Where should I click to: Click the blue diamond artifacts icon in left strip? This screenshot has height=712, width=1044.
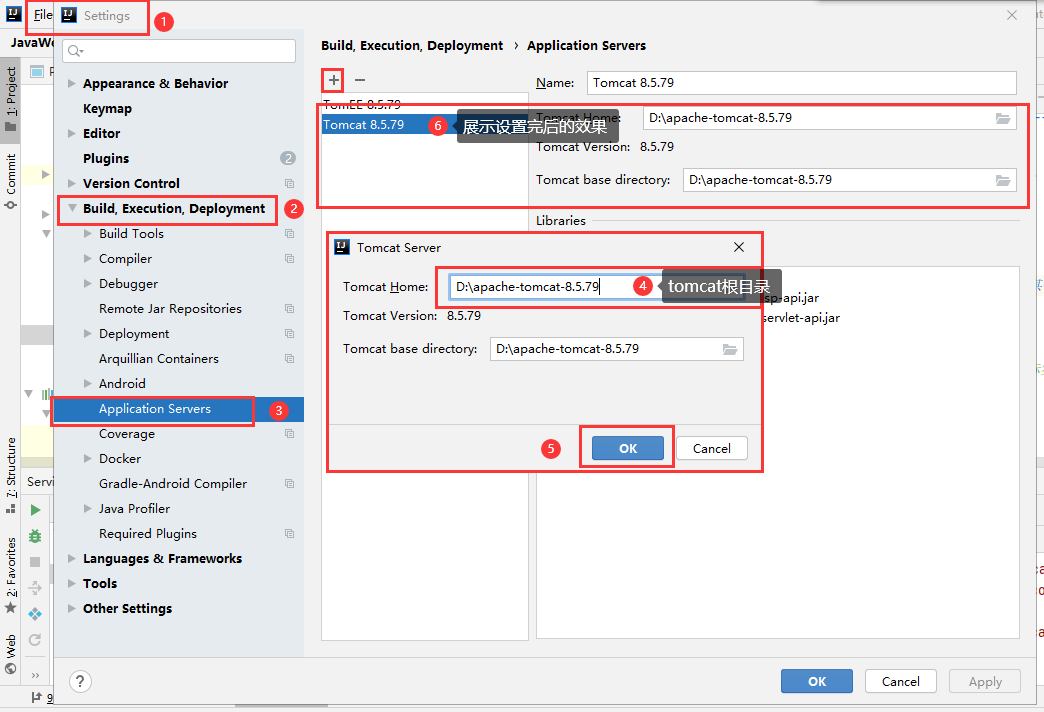[x=35, y=614]
